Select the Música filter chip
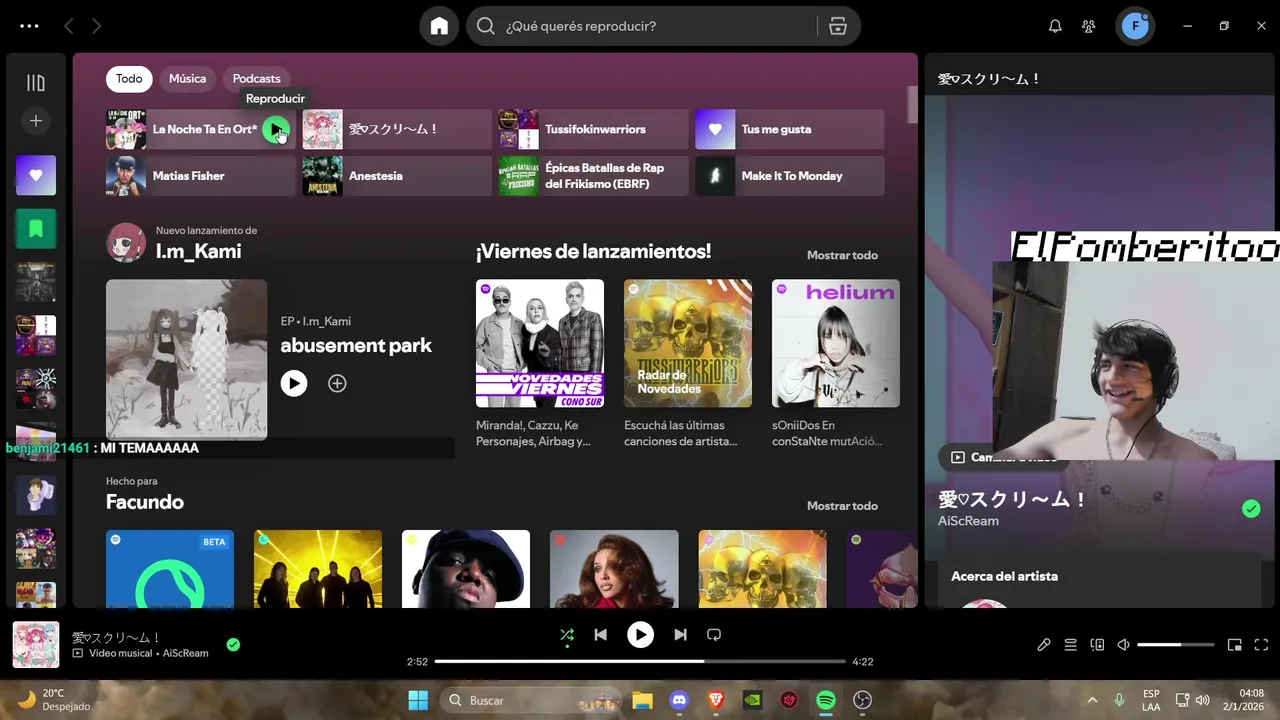The height and width of the screenshot is (720, 1280). (187, 79)
